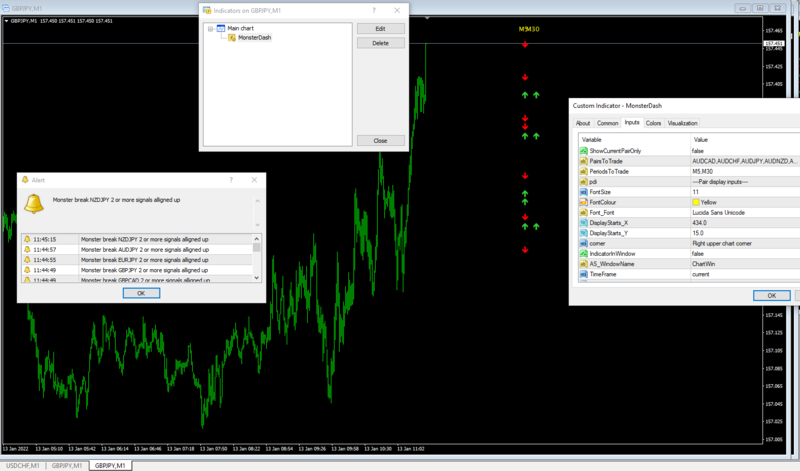
Task: Open help in the Indicators on GBPJPY dialog
Action: tap(374, 10)
